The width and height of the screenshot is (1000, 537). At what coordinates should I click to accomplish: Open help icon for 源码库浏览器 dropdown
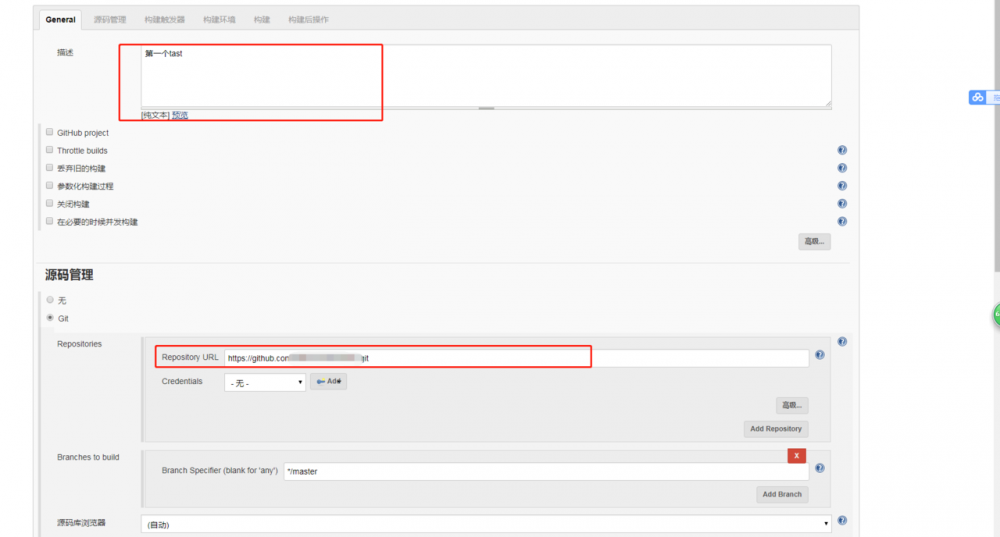coord(842,521)
